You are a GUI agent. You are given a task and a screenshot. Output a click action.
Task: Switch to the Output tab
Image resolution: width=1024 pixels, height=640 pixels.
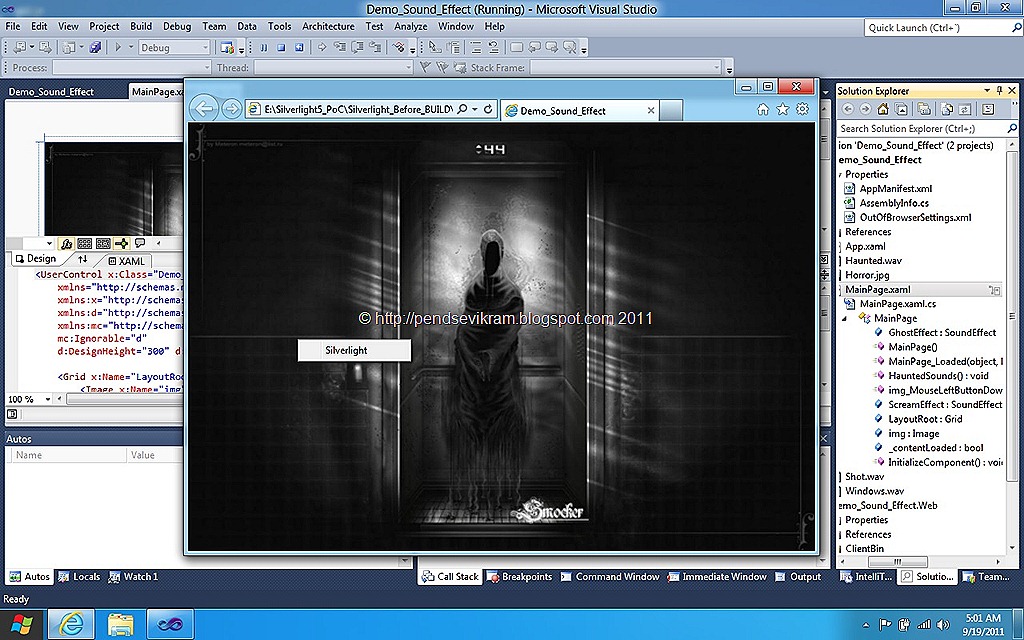(x=798, y=577)
